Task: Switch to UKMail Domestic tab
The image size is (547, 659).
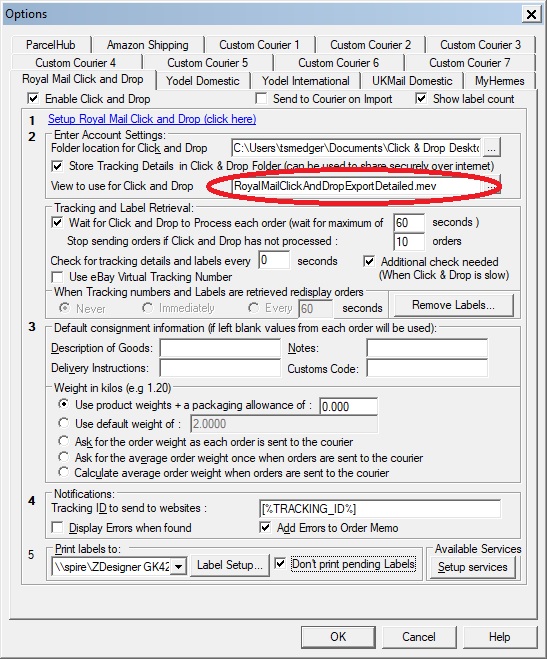Action: (412, 81)
